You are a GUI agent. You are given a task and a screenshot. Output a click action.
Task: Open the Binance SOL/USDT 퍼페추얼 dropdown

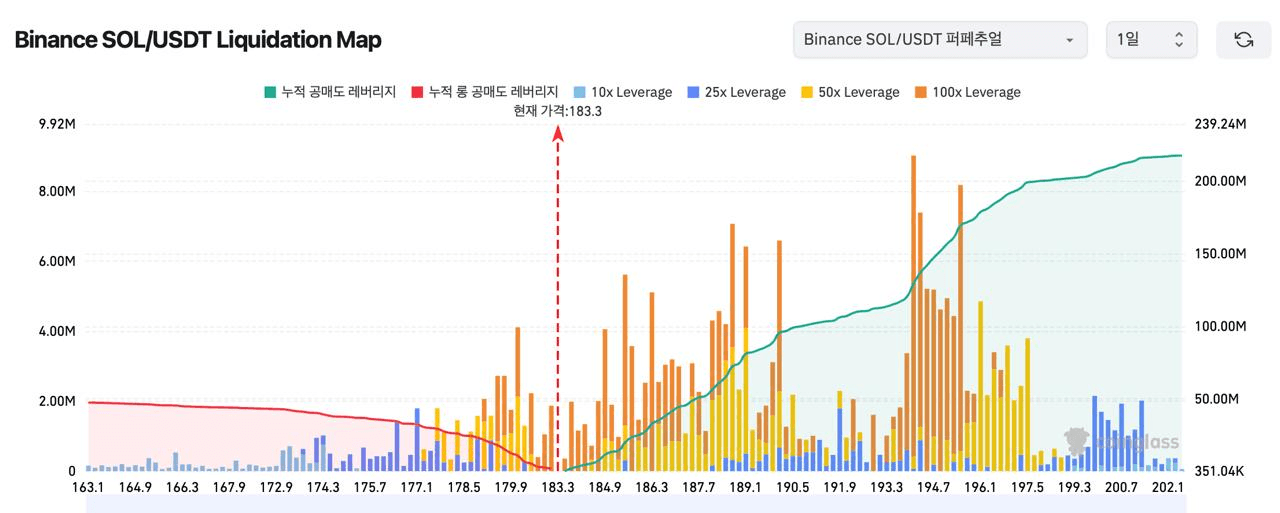(x=940, y=40)
